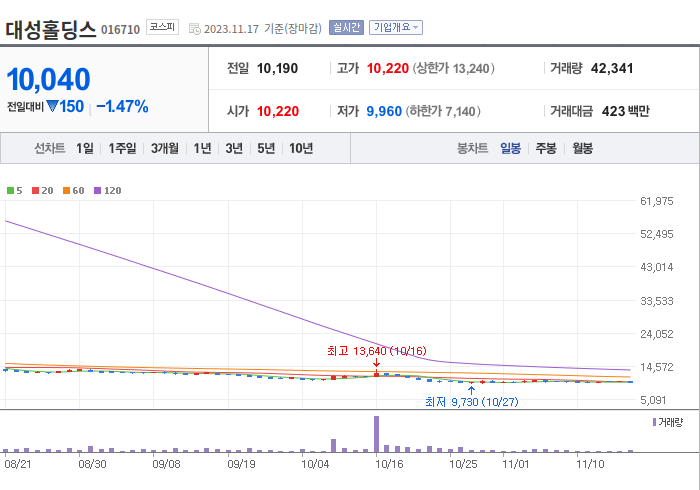Screen dimensions: 700x490
Task: Select the 1년 line chart tab
Action: tap(202, 148)
